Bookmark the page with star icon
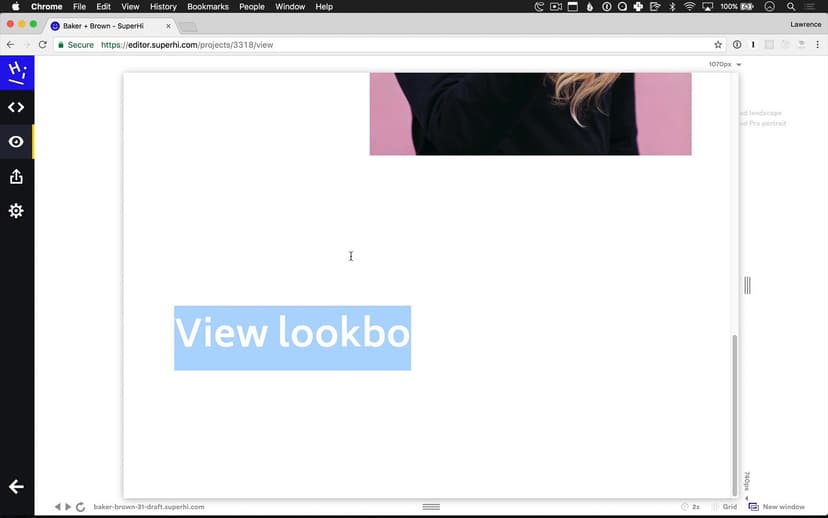This screenshot has height=518, width=828. [x=718, y=45]
